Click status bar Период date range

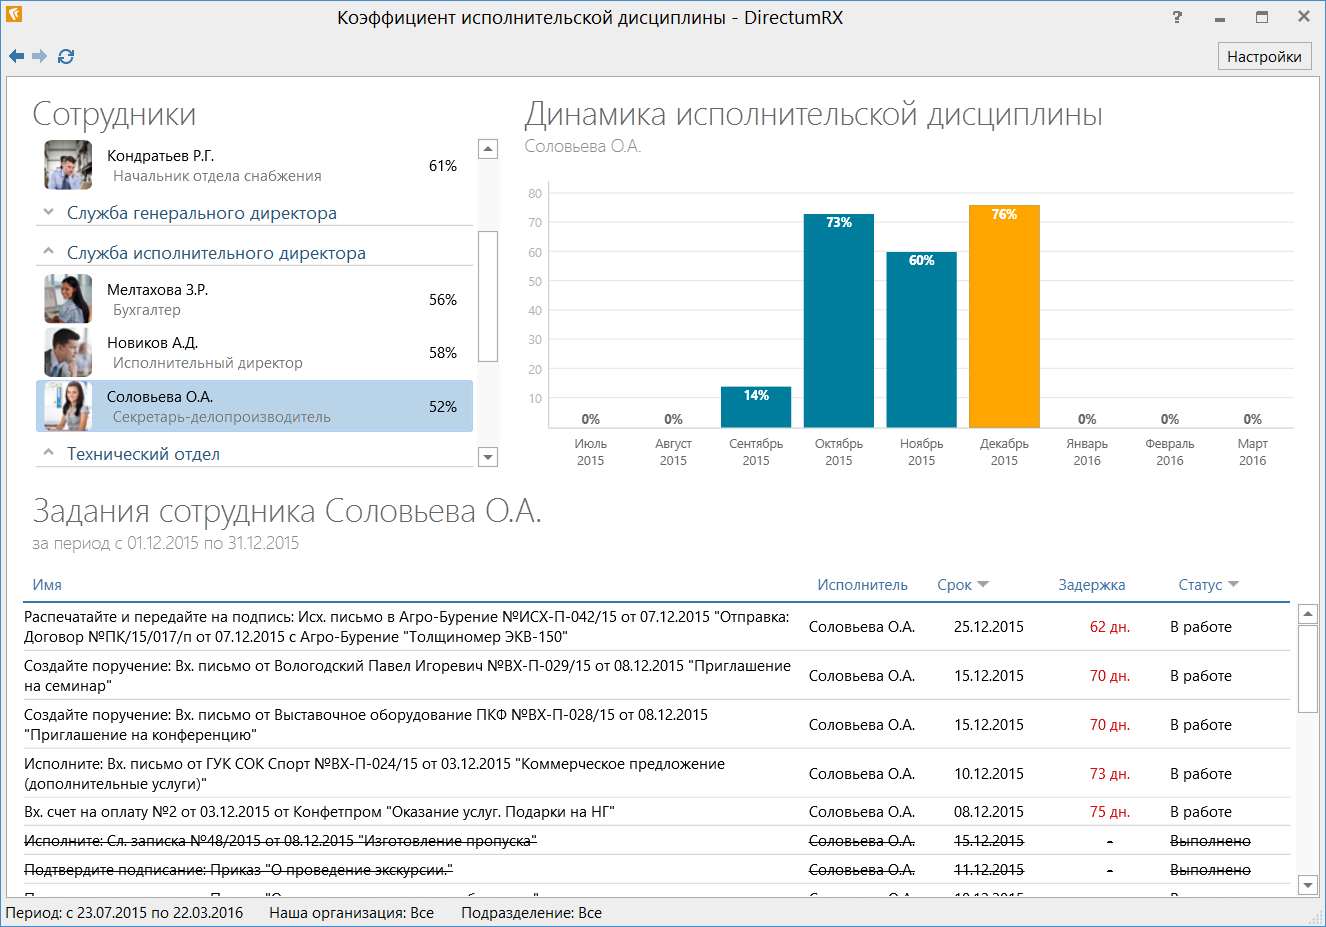click(x=124, y=913)
